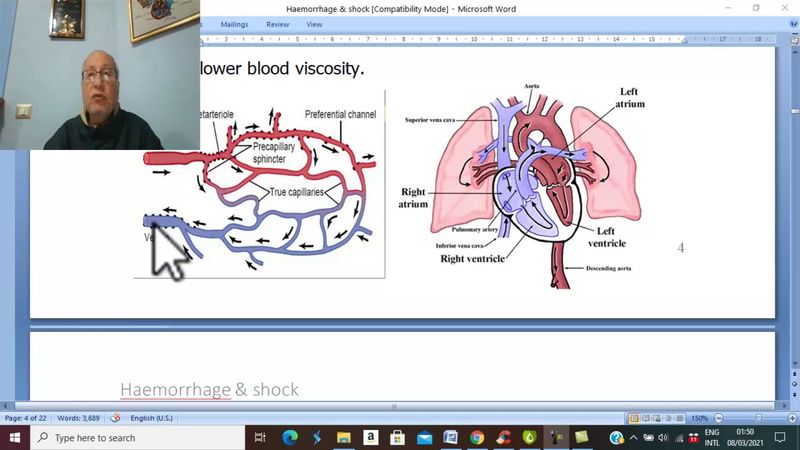Click the speaker volume tray icon
Screen dimensions: 800x450
pyautogui.click(x=663, y=438)
